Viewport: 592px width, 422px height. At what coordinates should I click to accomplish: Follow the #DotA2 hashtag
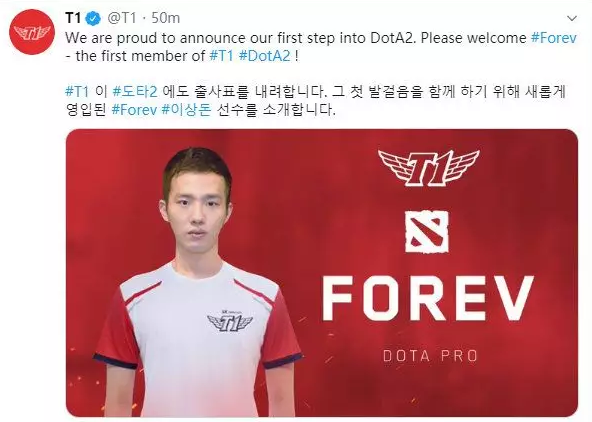[x=265, y=56]
